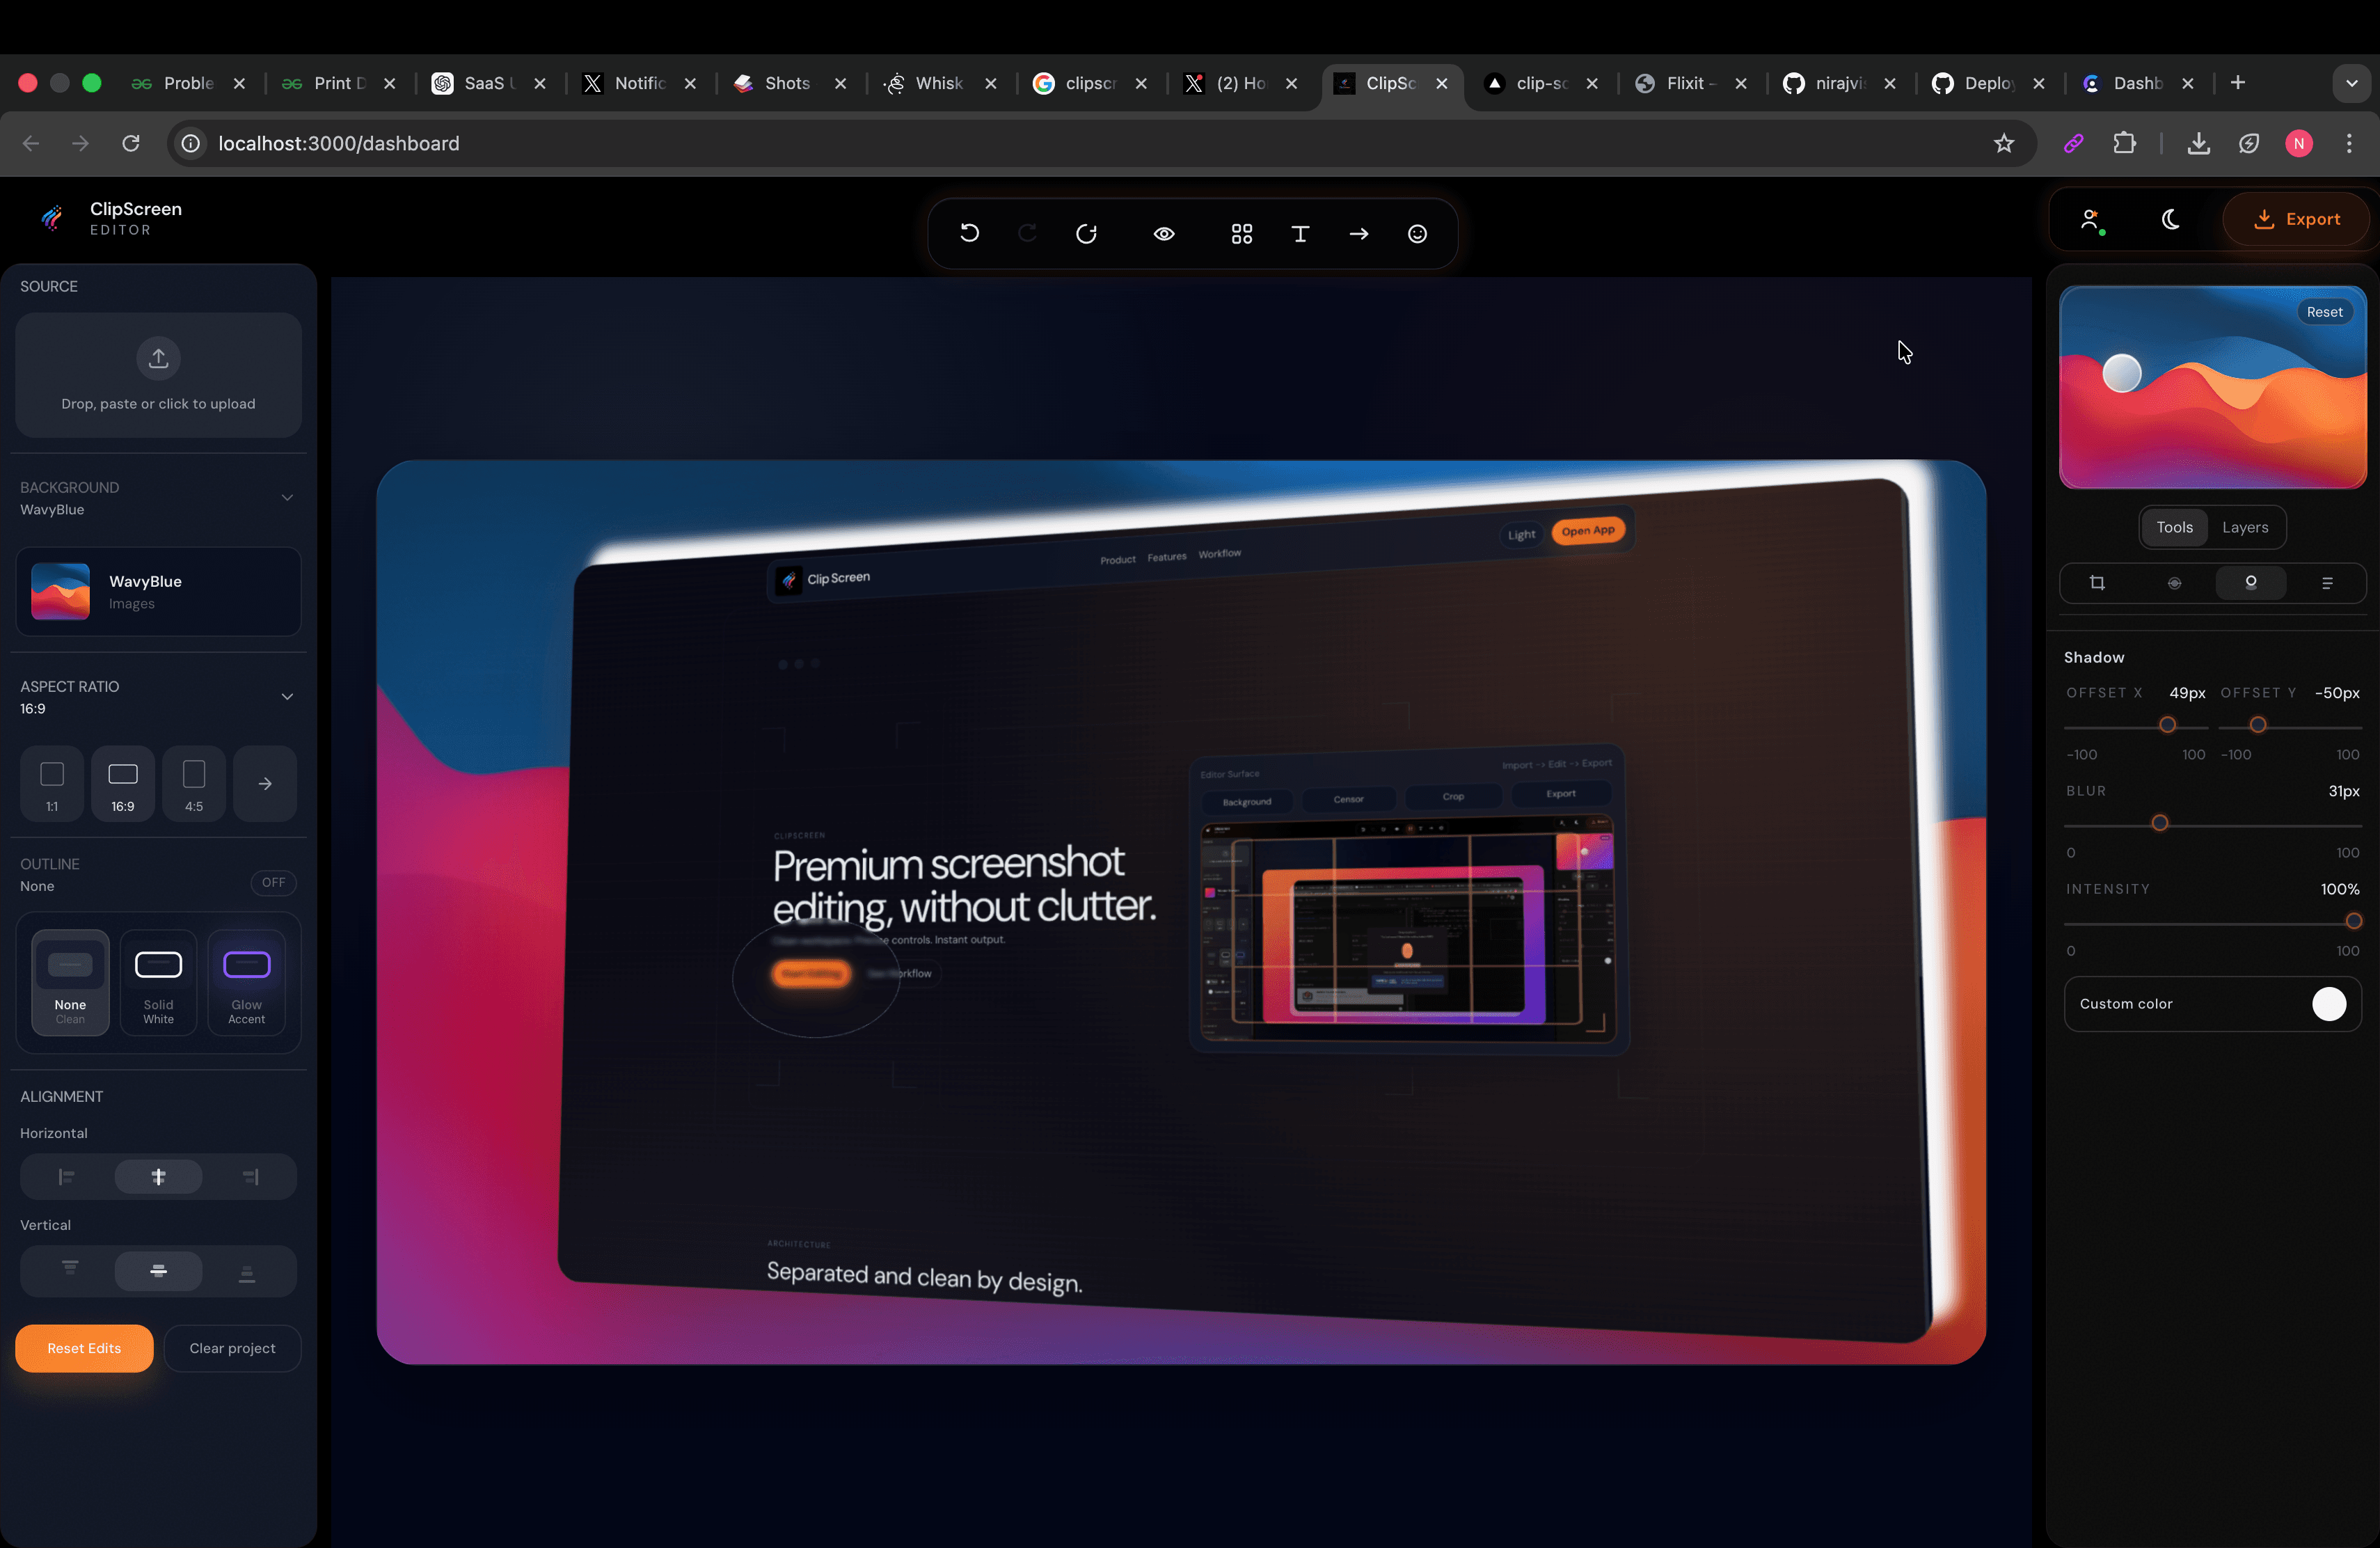Click Reset on the background preview

click(2324, 312)
